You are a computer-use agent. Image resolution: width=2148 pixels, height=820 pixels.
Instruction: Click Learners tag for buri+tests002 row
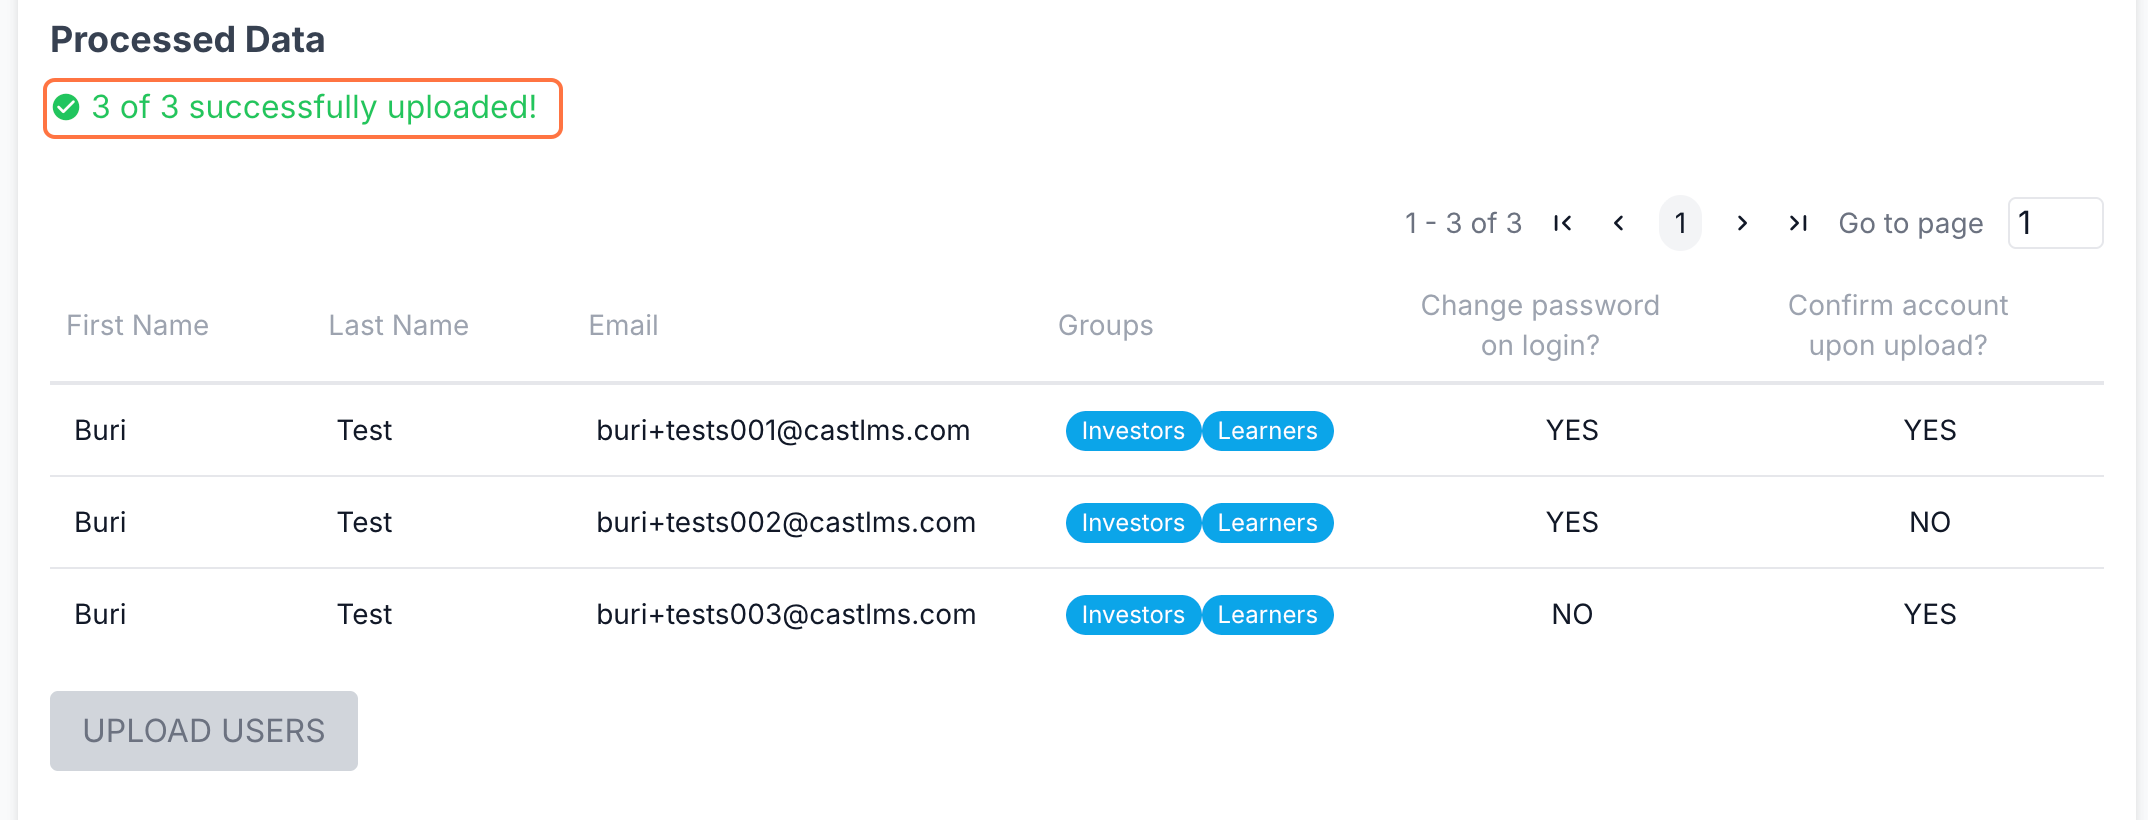point(1267,523)
